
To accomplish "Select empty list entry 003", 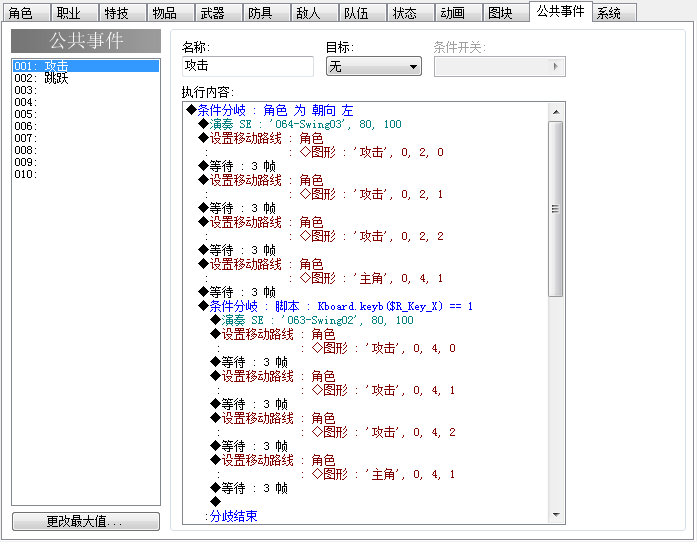I will (86, 90).
